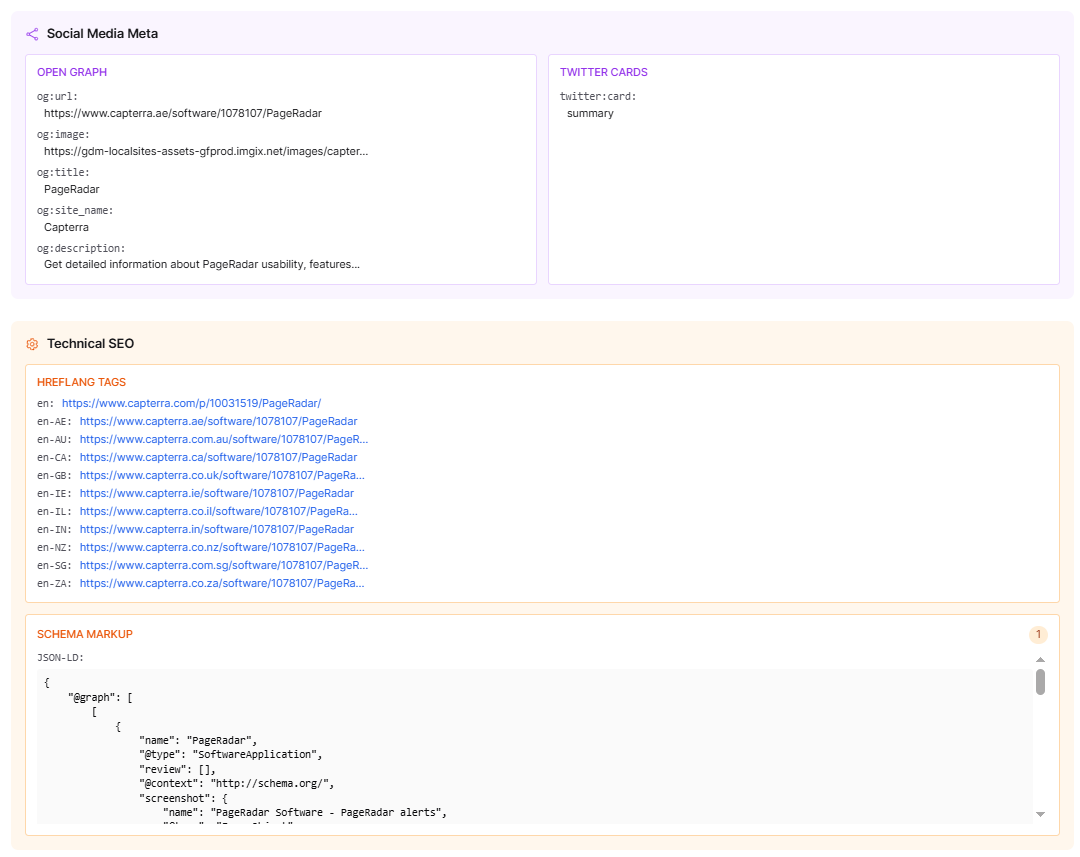This screenshot has height=857, width=1080.
Task: Click the TWITTER CARDS heading
Action: point(603,72)
